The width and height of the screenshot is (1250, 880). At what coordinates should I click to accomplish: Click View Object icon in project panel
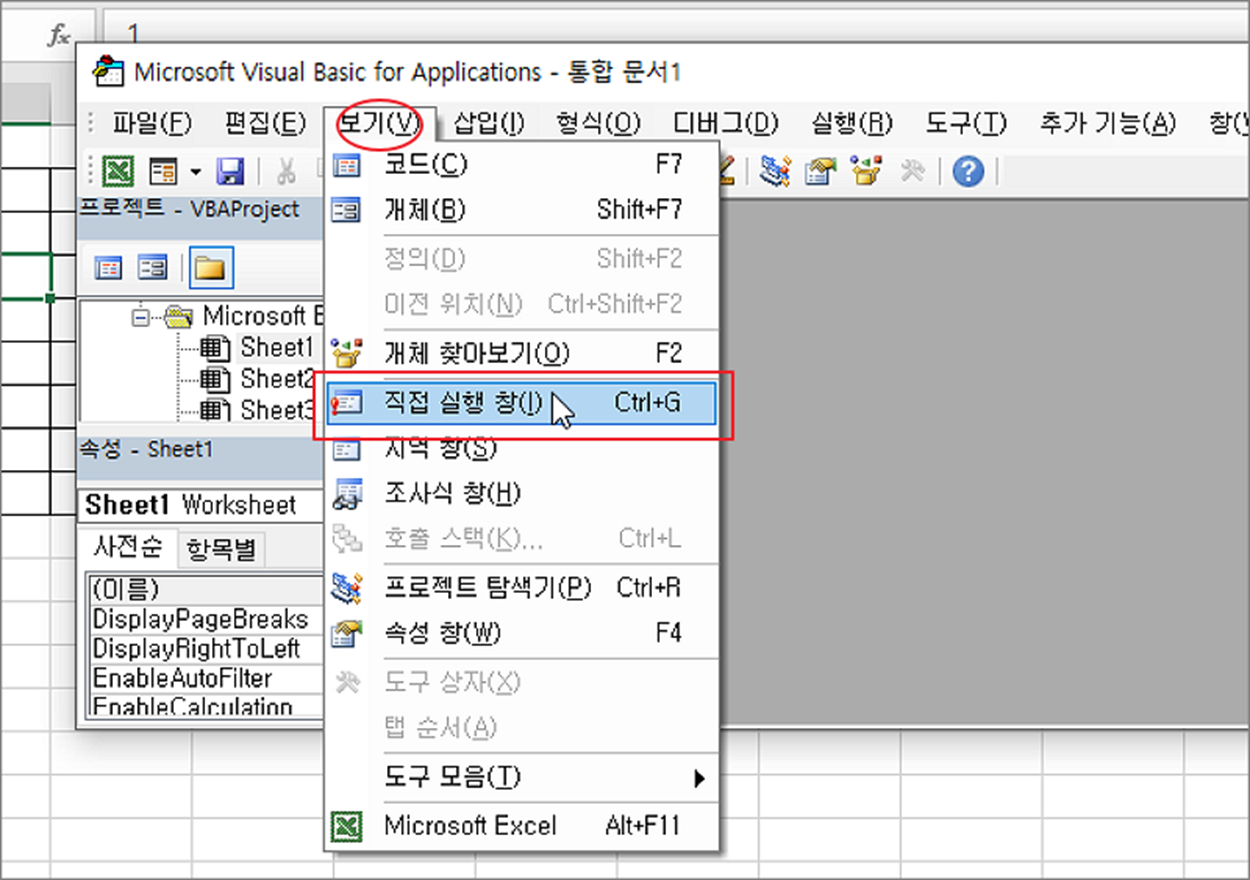[152, 267]
